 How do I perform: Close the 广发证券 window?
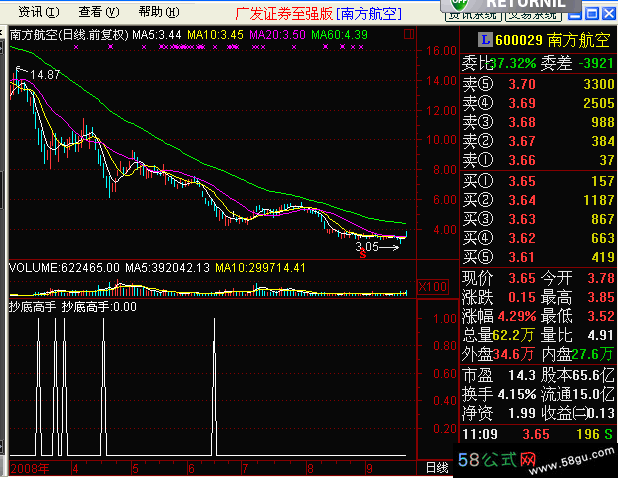click(609, 14)
